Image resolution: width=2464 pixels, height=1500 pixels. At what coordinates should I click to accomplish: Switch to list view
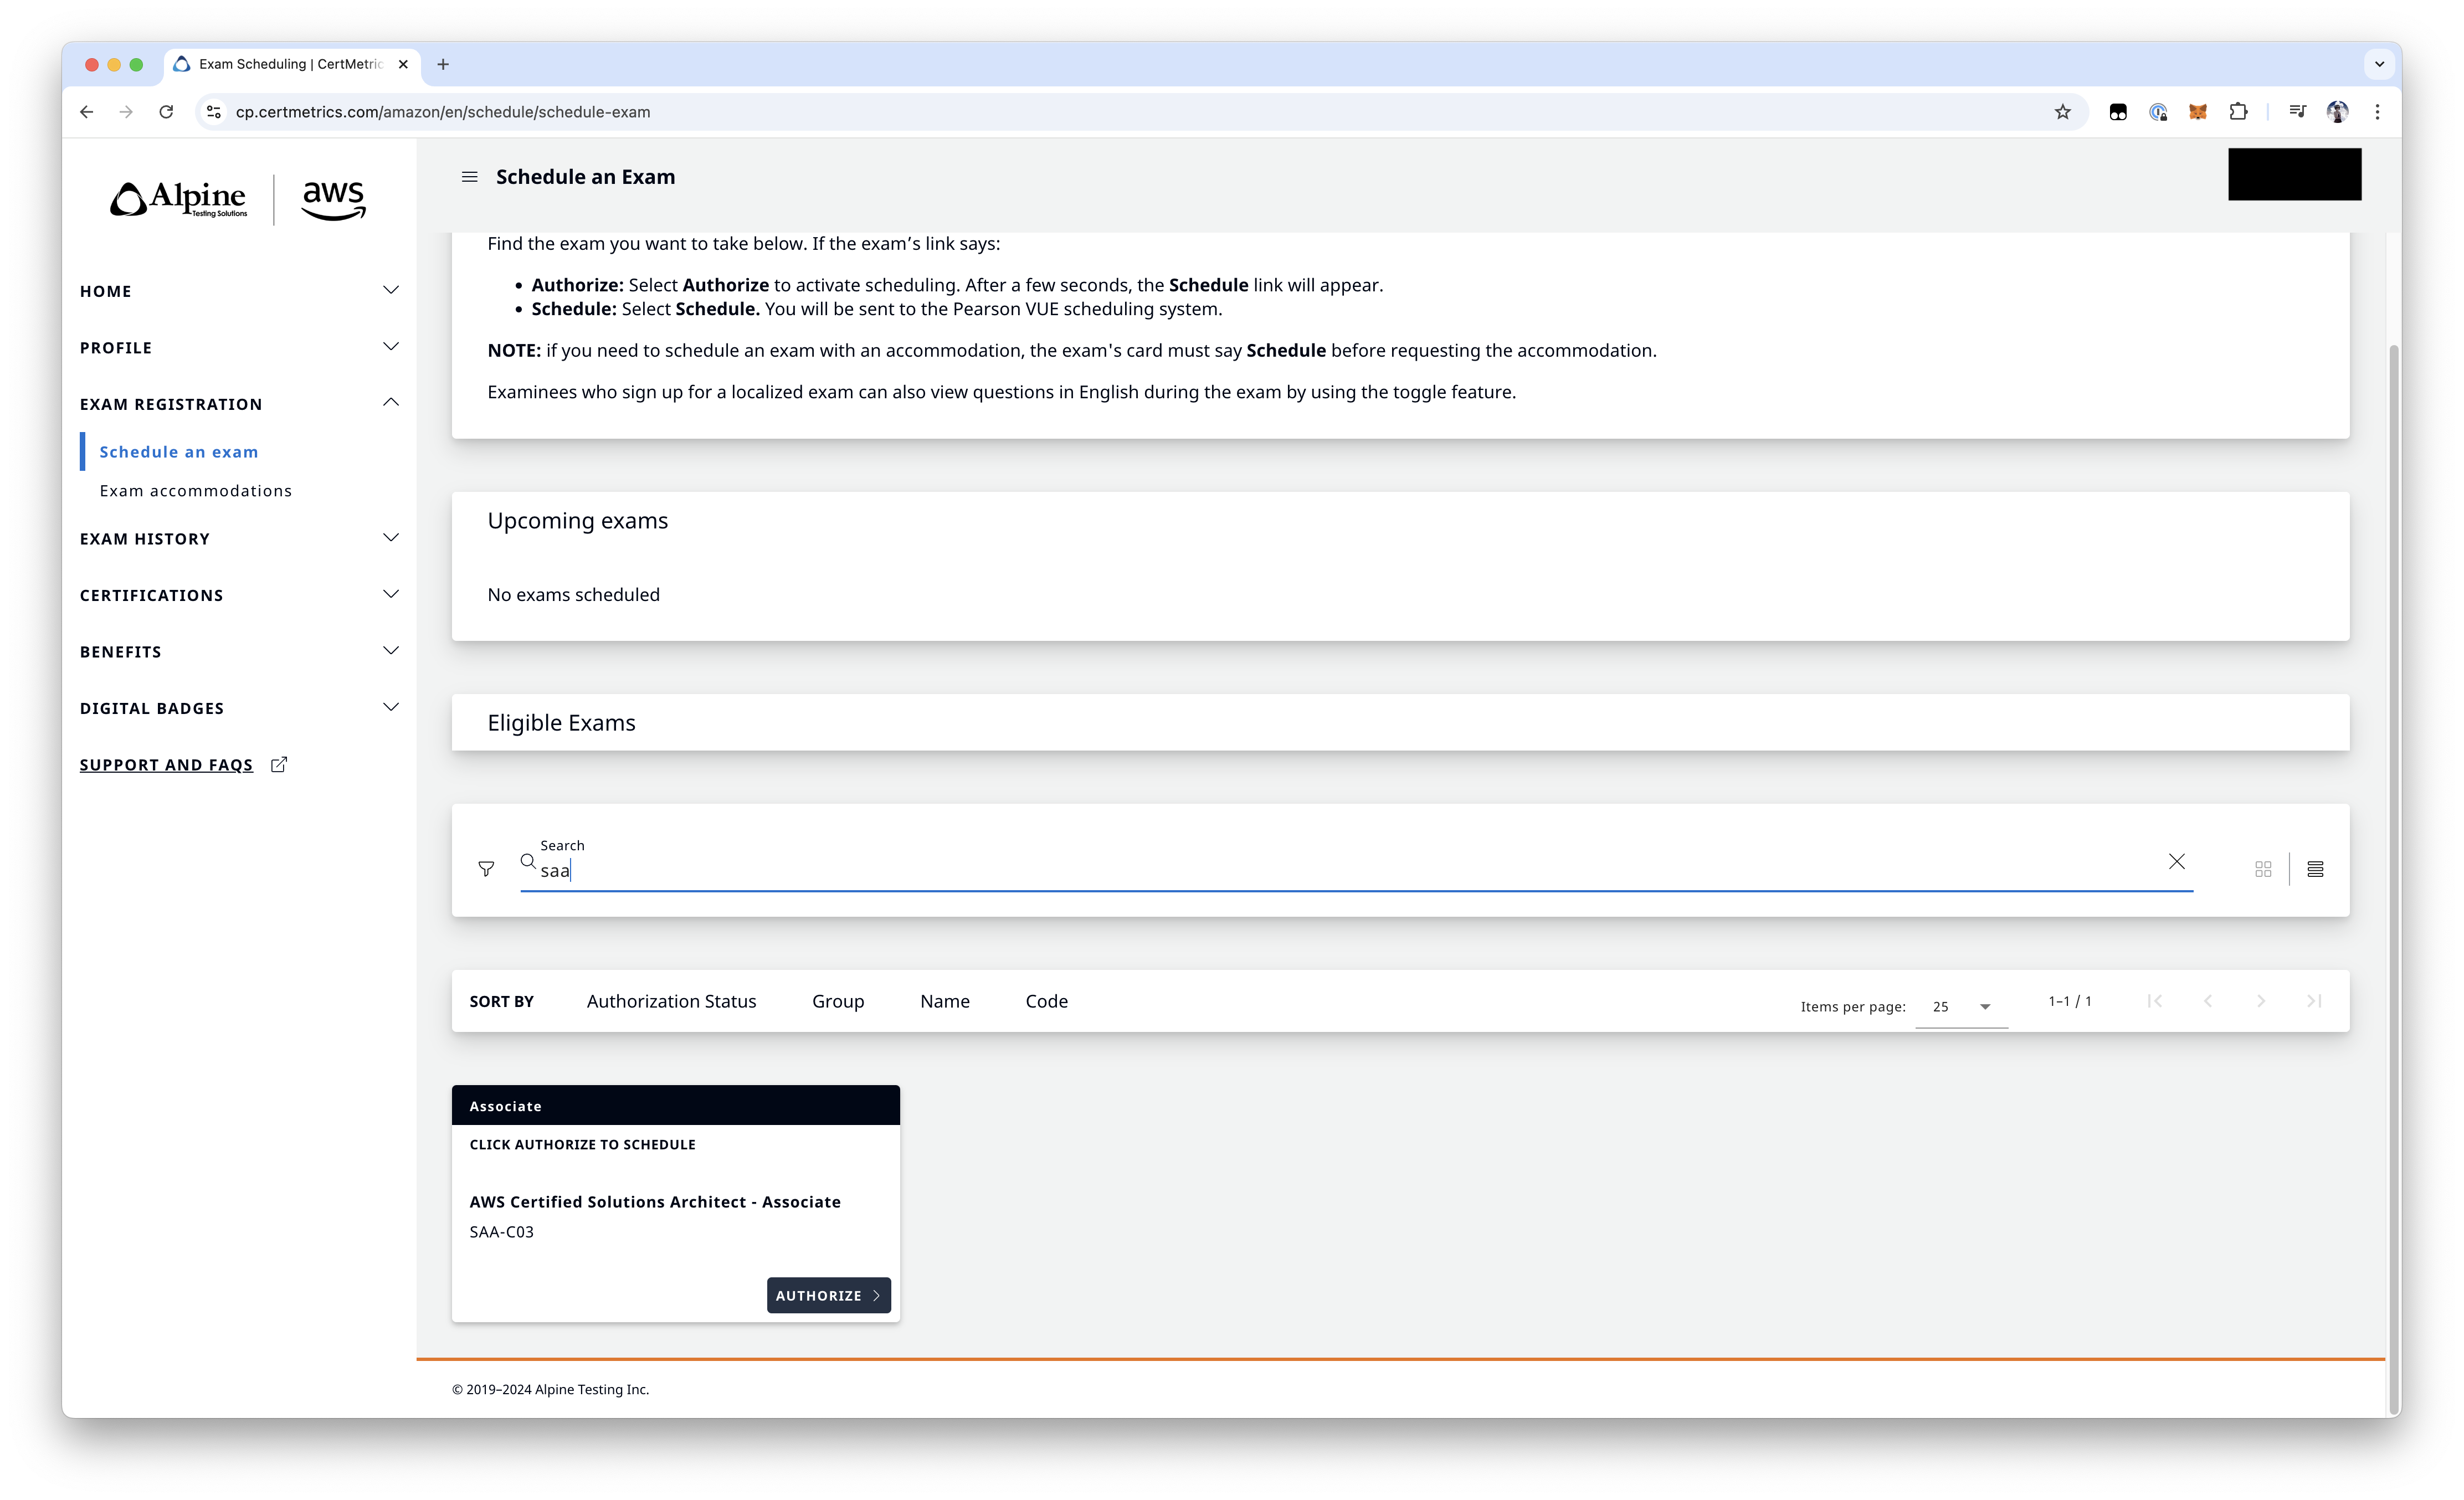pyautogui.click(x=2315, y=869)
